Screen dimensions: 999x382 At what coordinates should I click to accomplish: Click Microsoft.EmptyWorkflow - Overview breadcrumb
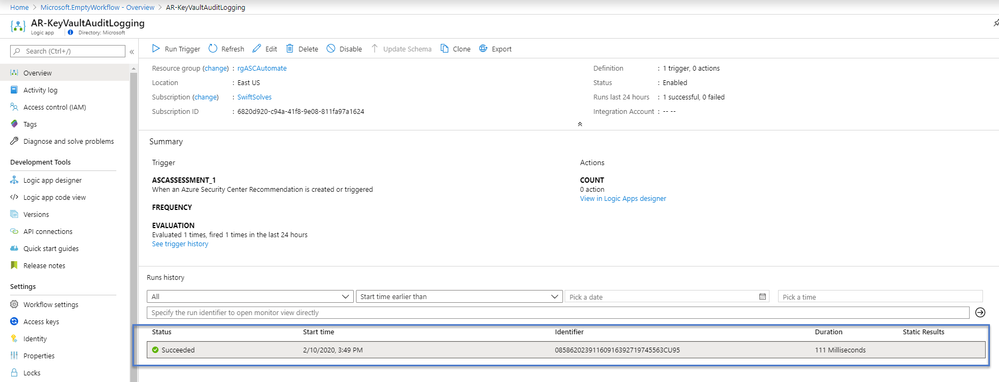pos(97,8)
